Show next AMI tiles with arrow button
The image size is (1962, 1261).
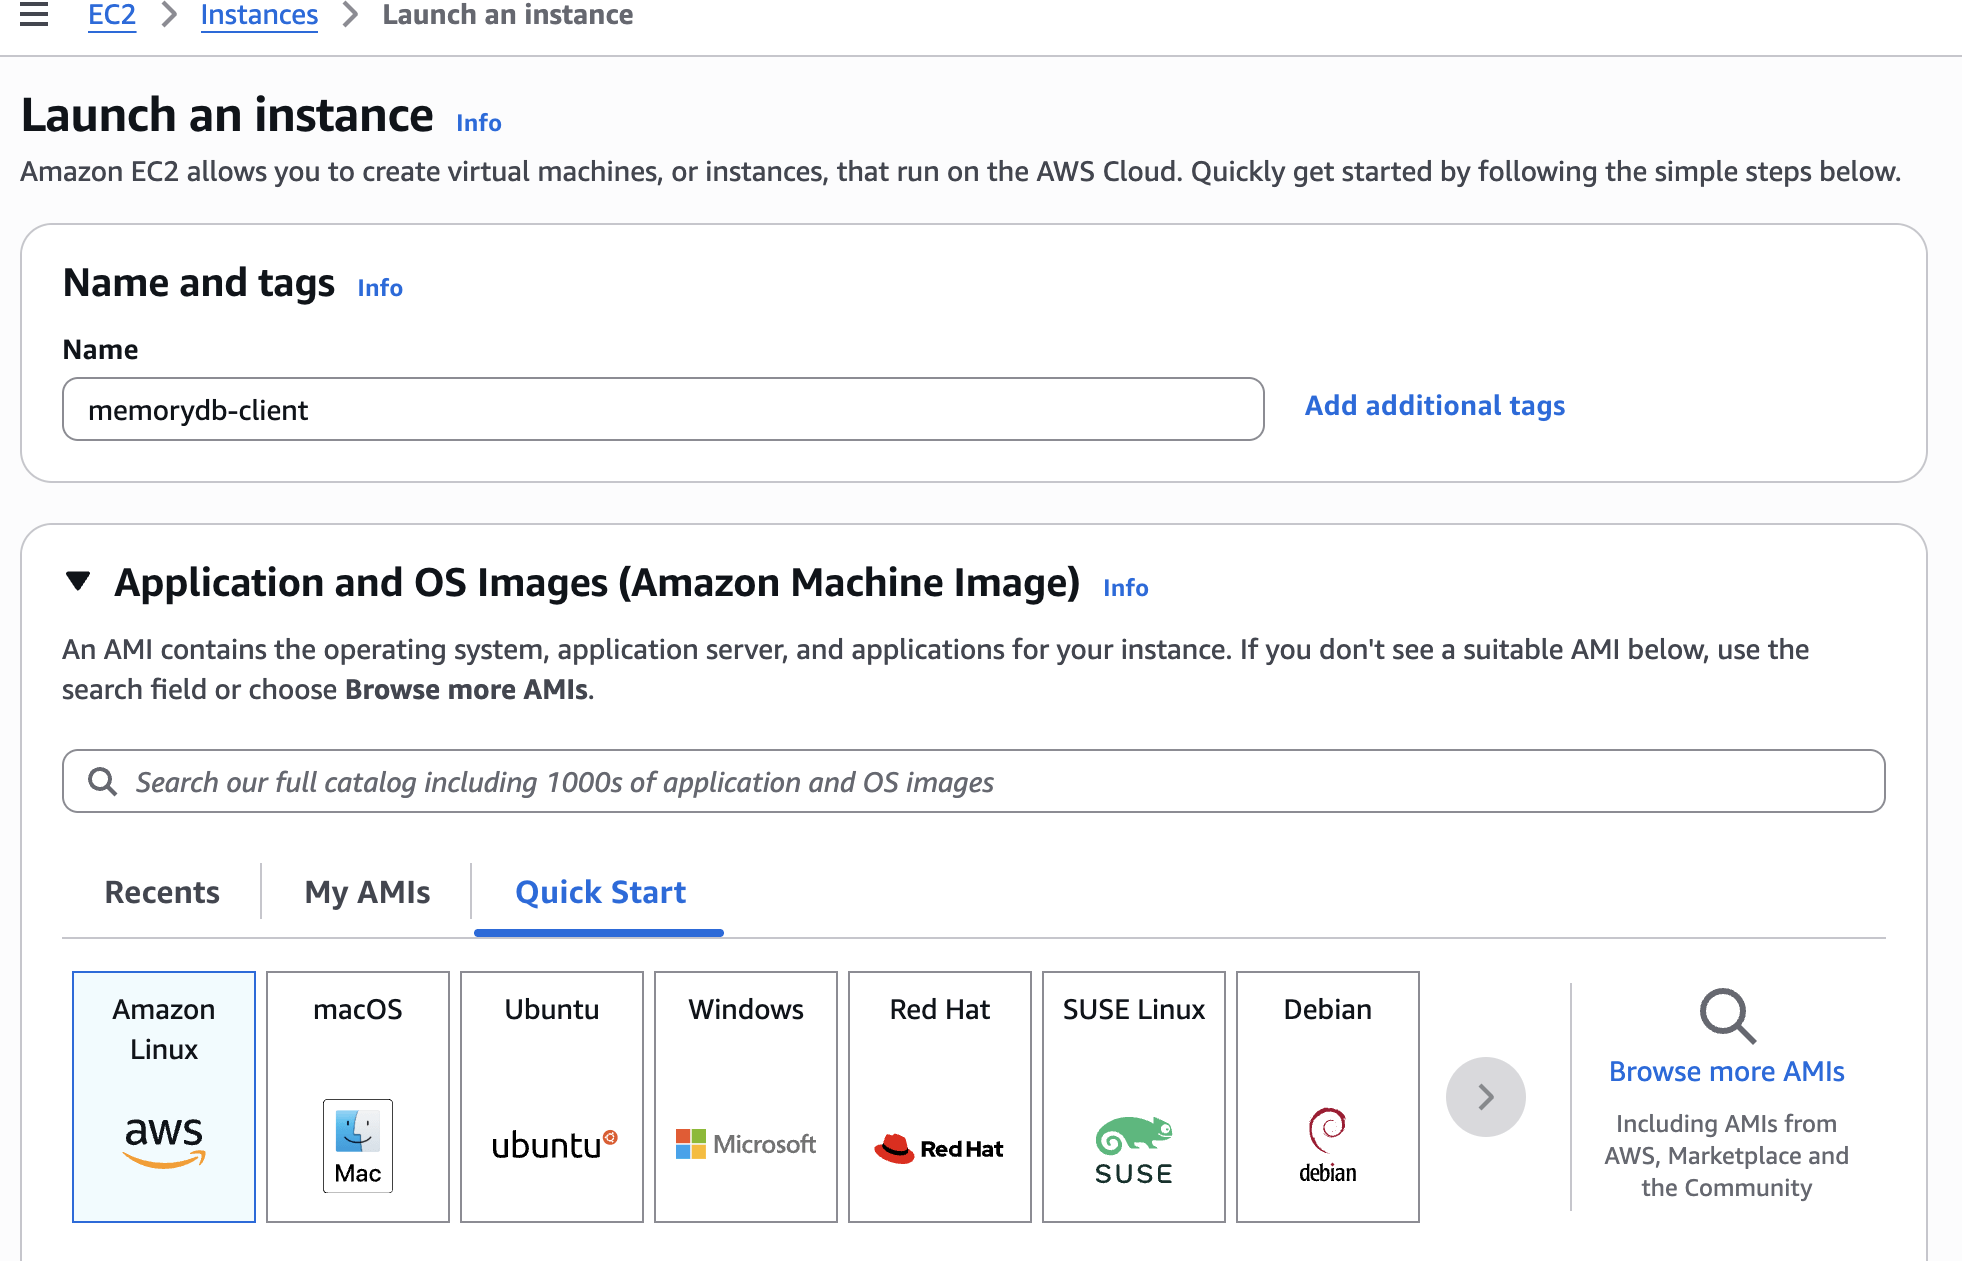[x=1485, y=1097]
